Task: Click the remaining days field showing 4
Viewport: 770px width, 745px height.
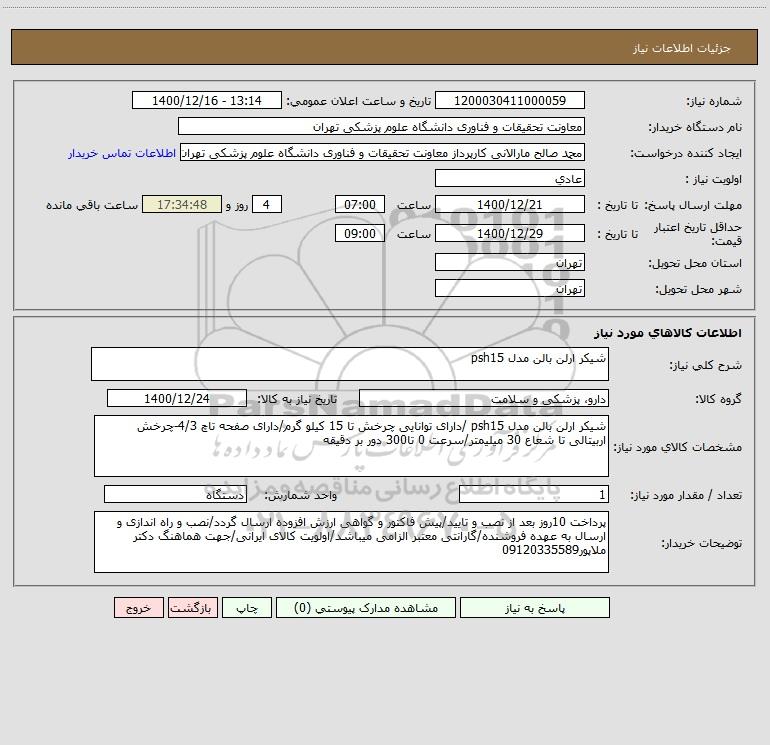Action: tap(267, 204)
